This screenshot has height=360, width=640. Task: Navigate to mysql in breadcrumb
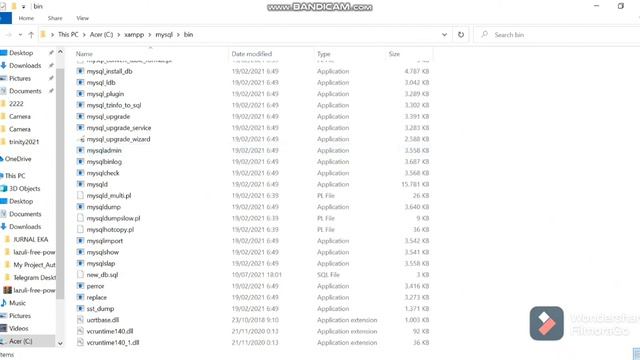click(164, 35)
